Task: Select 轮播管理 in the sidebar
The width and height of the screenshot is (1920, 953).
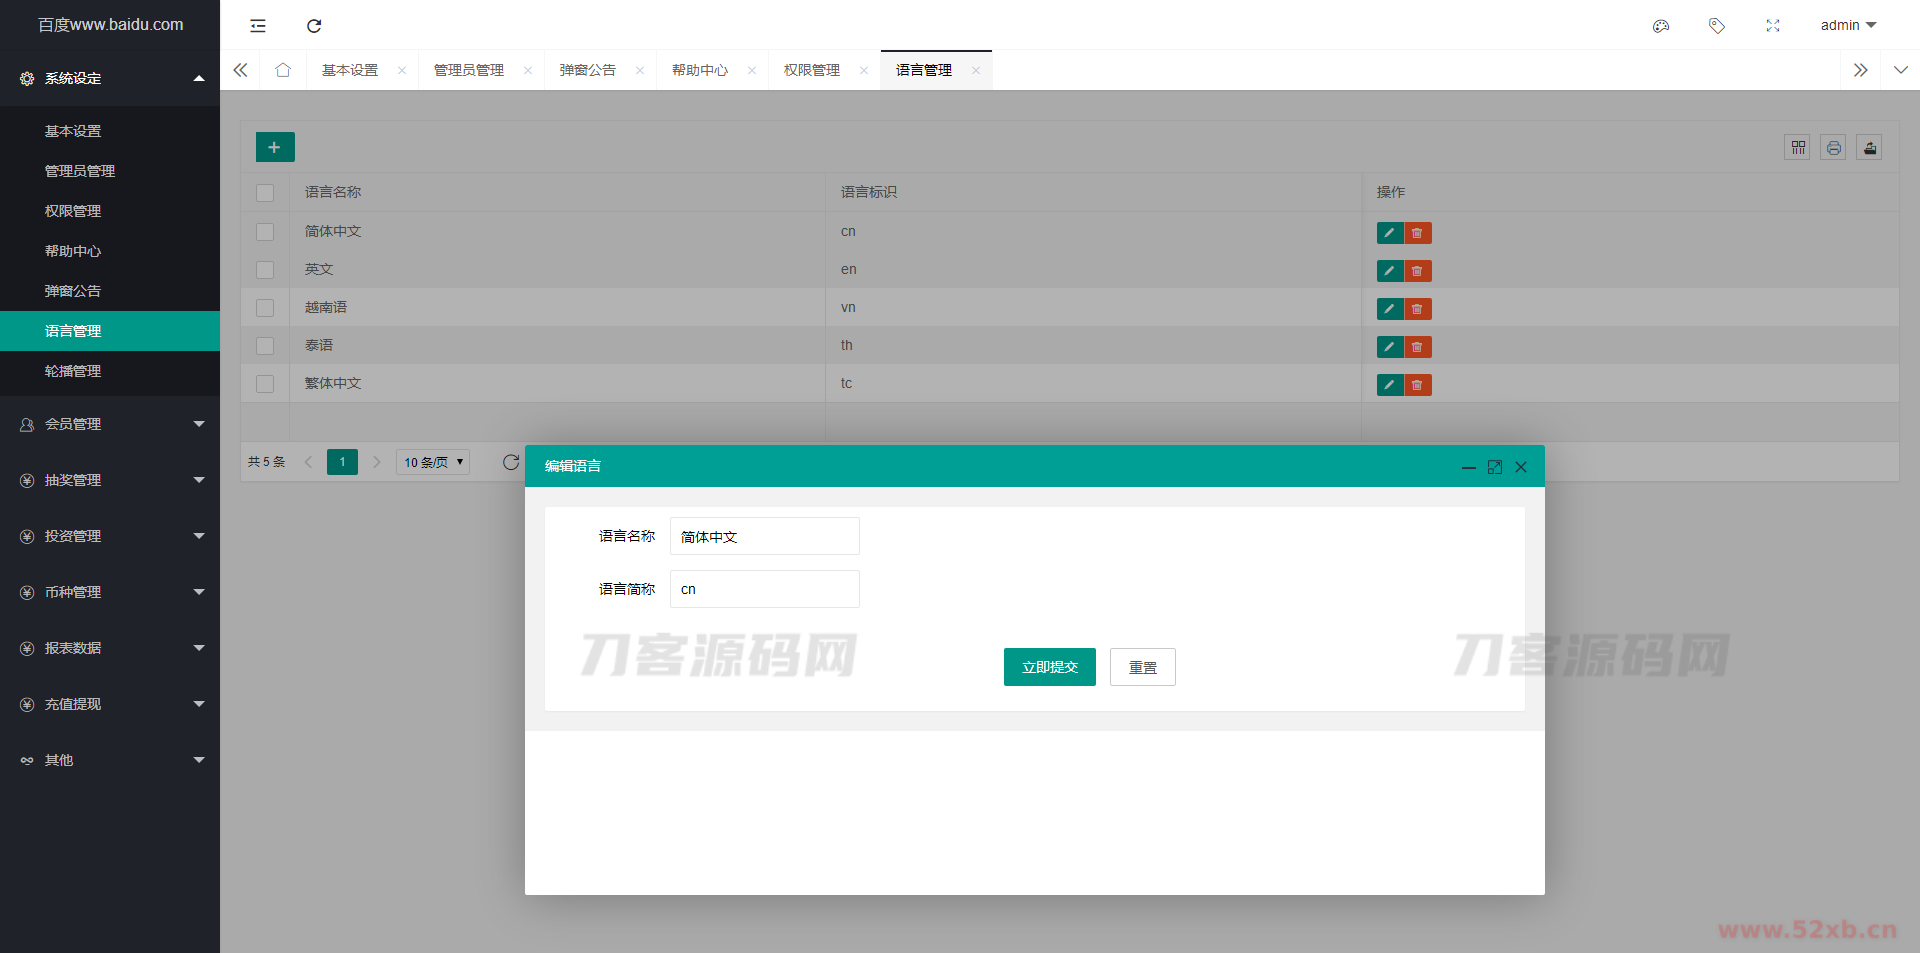Action: click(x=73, y=371)
